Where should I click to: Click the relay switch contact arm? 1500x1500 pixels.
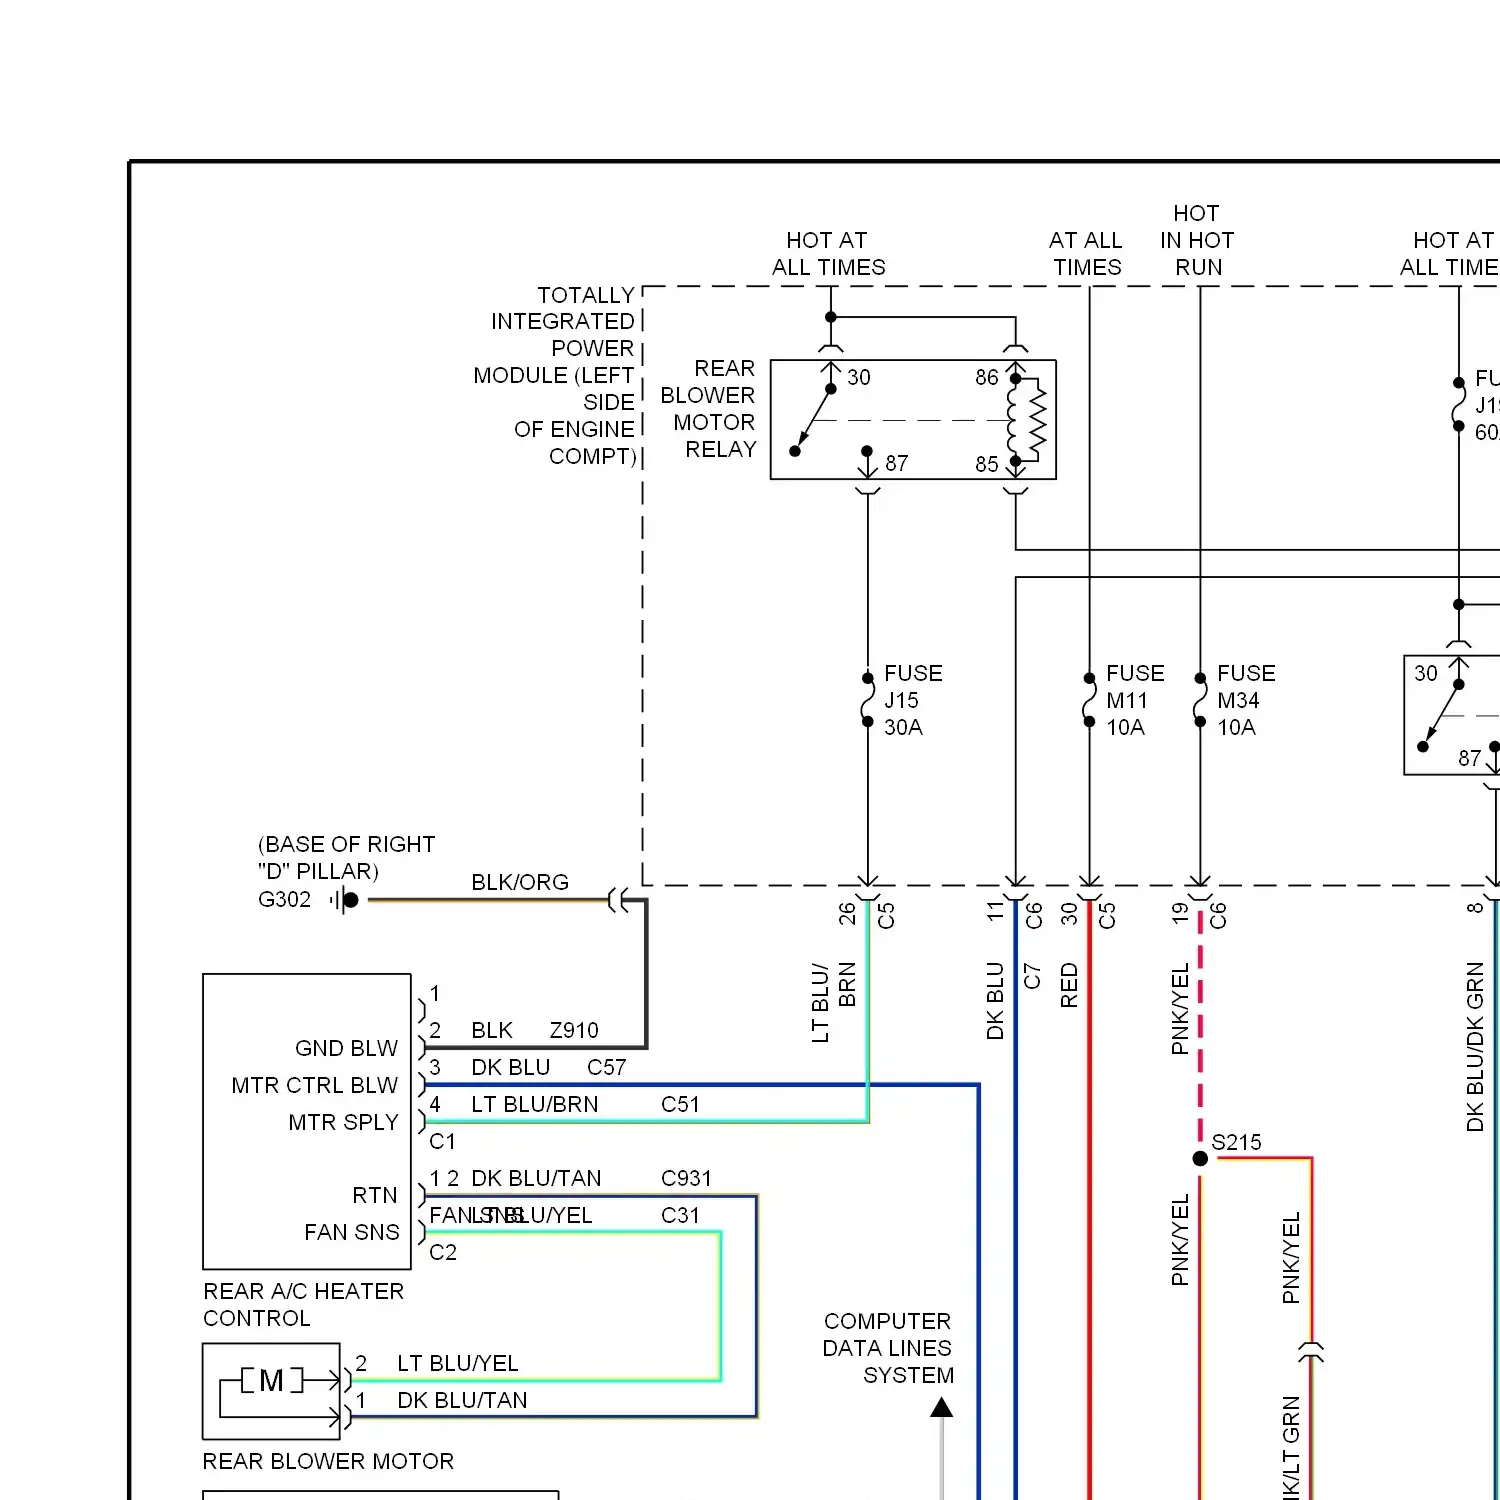pyautogui.click(x=813, y=420)
